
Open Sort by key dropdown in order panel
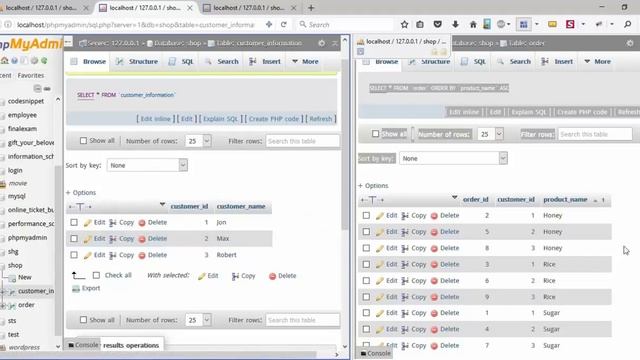coord(453,158)
